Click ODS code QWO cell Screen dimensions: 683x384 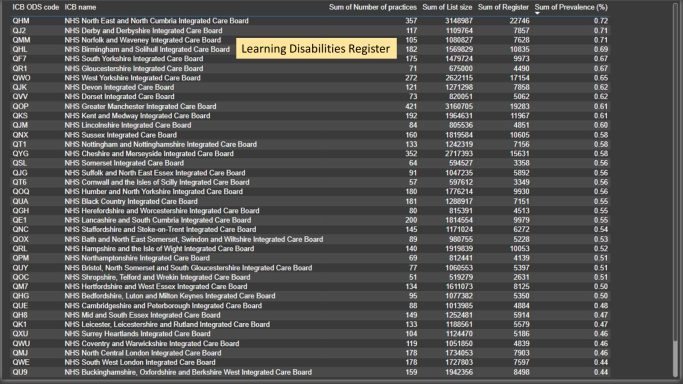click(x=21, y=78)
